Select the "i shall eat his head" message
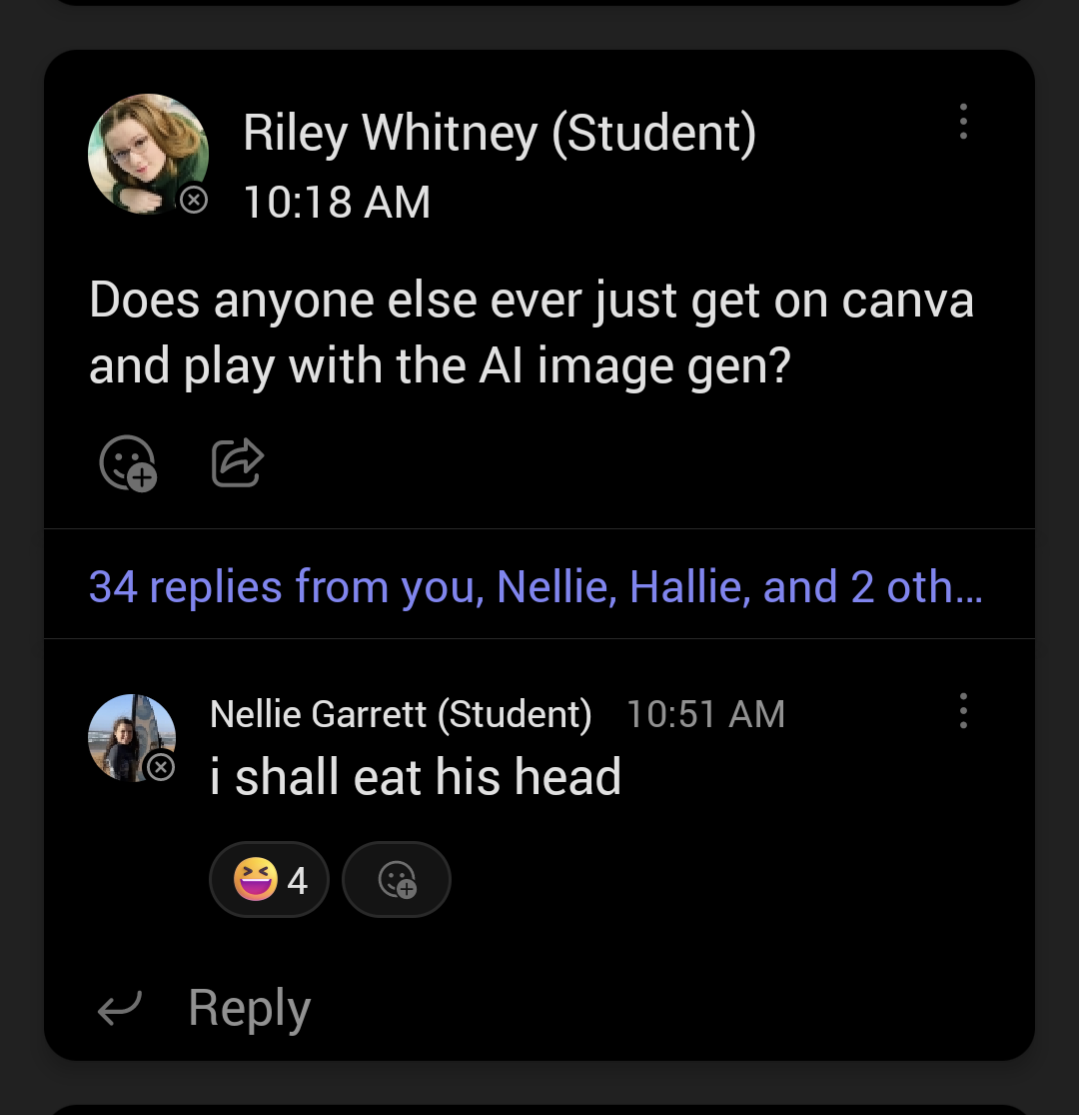 [415, 777]
